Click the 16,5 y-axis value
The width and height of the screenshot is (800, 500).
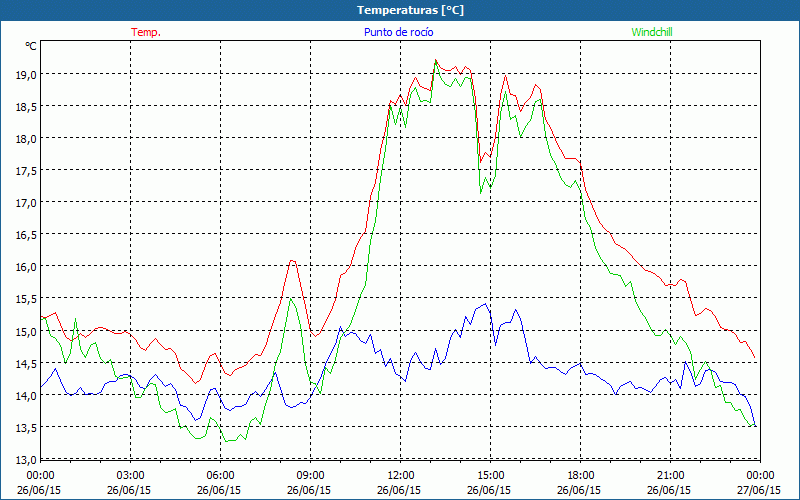point(26,235)
